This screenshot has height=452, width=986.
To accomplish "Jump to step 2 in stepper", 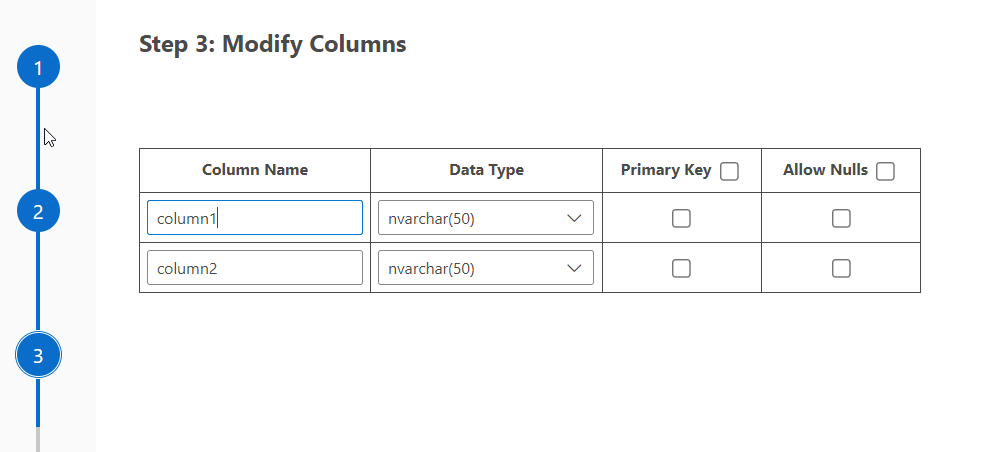I will pos(38,212).
